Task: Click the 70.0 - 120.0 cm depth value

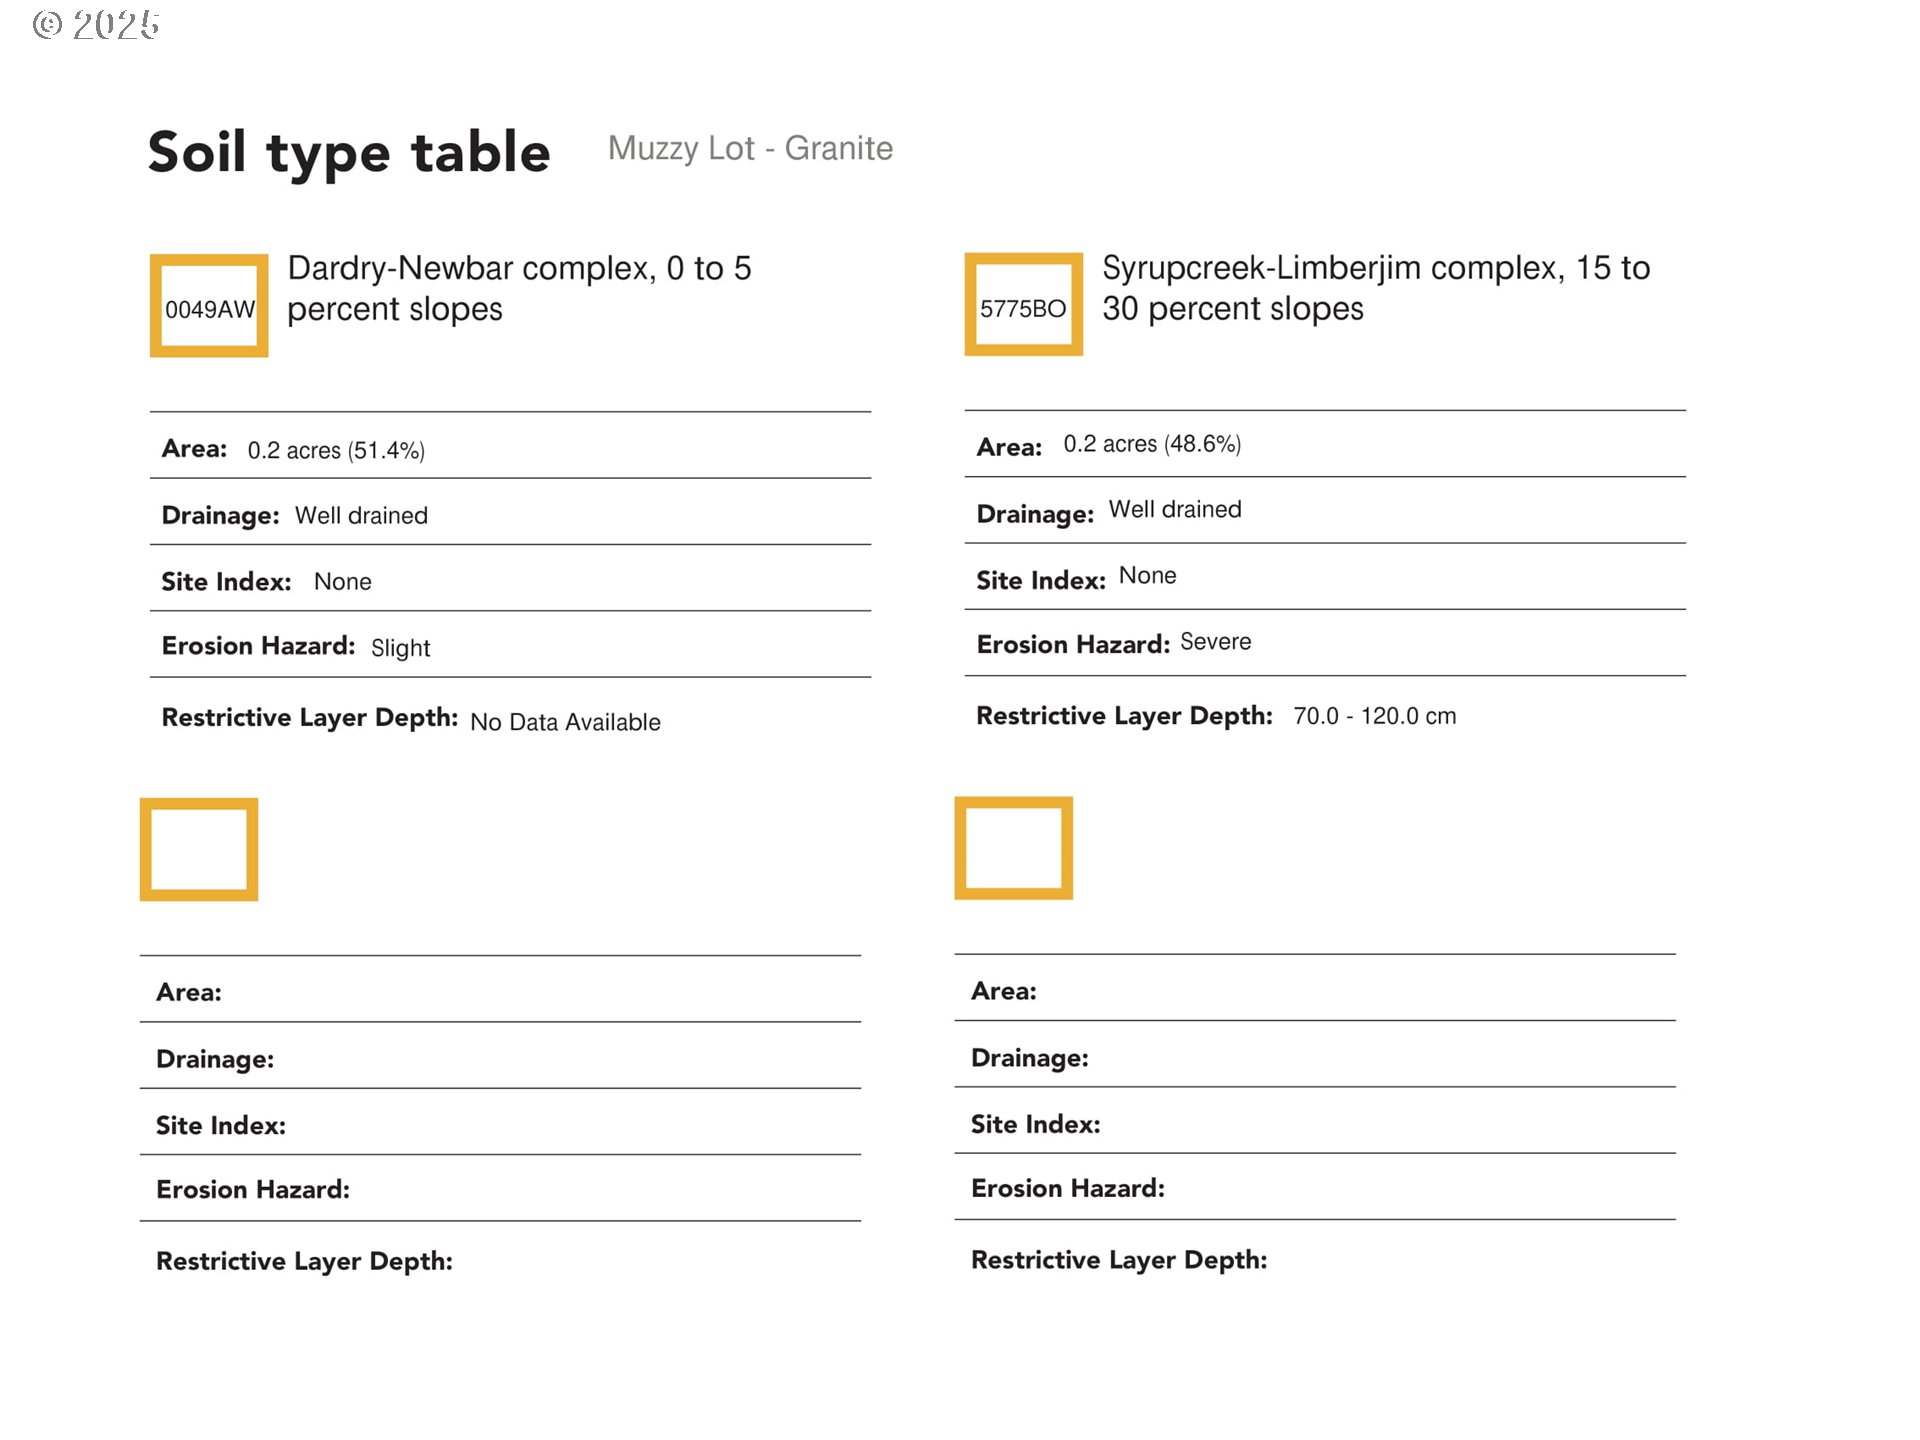Action: tap(1374, 716)
